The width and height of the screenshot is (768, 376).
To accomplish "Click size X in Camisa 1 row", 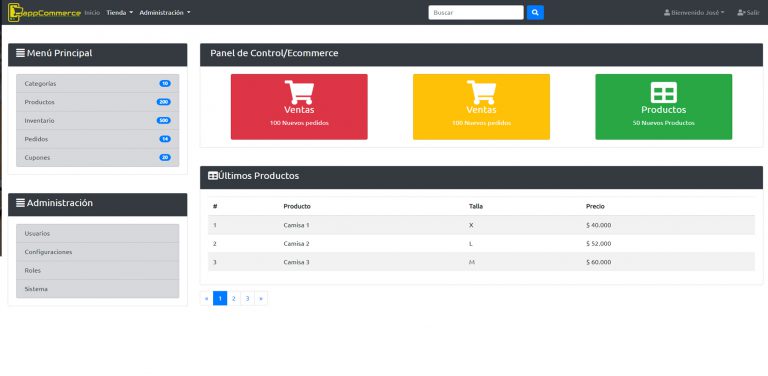I will pos(471,225).
